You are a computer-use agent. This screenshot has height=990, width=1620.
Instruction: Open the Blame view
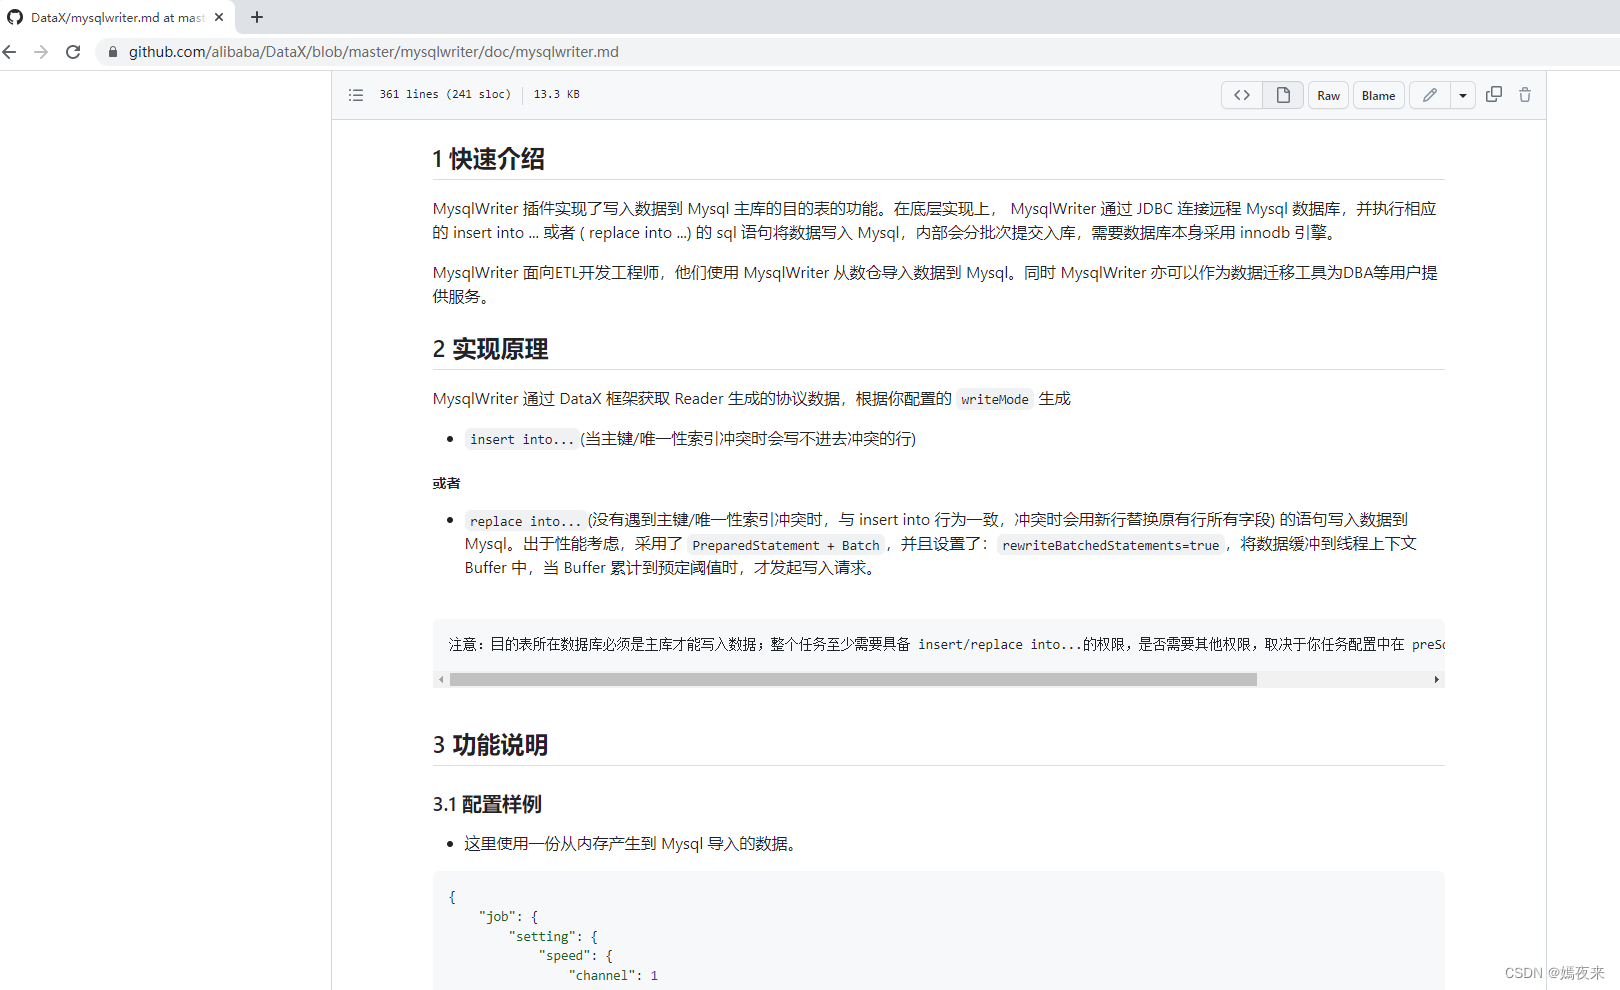(1378, 95)
